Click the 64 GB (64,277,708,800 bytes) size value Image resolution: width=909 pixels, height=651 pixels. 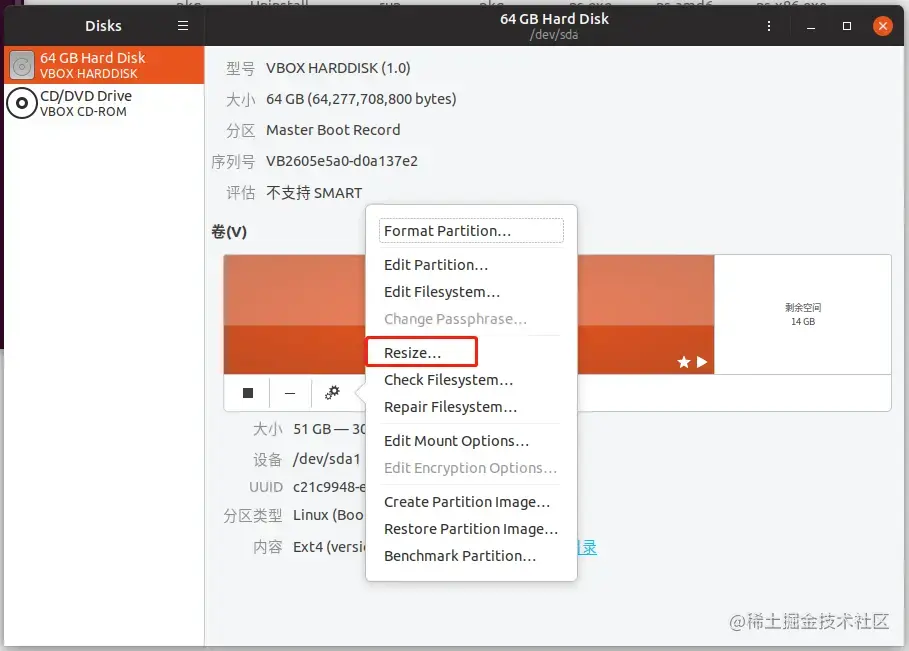(x=361, y=99)
